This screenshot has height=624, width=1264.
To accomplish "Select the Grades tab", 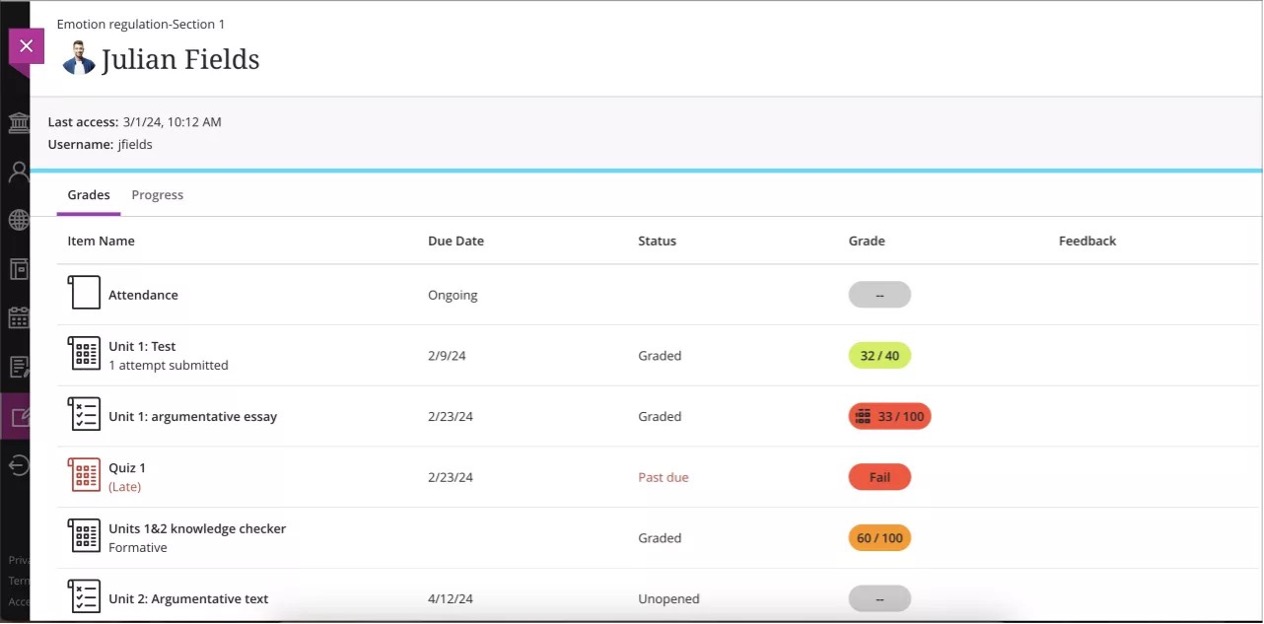I will pyautogui.click(x=88, y=195).
